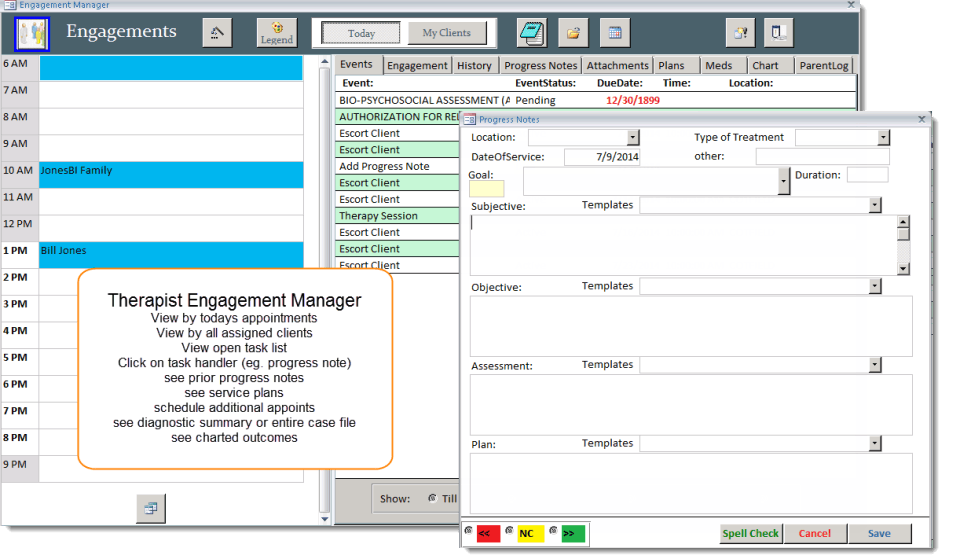Switch to the Events tab
The width and height of the screenshot is (960, 559).
point(356,64)
